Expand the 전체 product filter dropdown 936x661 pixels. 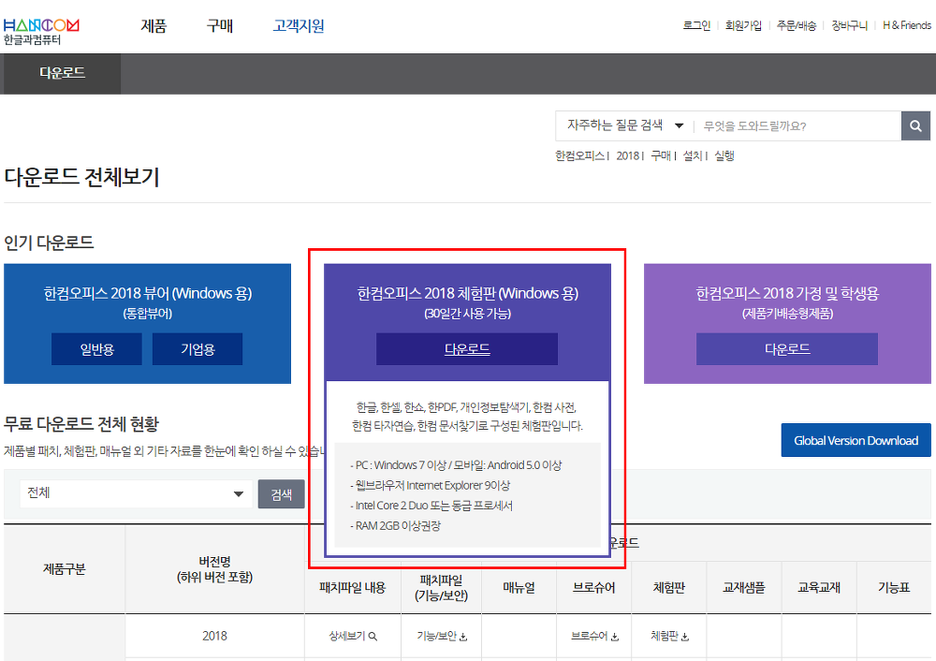136,493
